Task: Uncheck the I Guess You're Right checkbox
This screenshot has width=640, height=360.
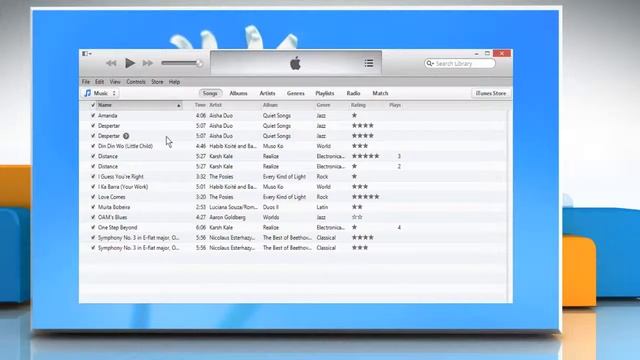Action: 93,177
